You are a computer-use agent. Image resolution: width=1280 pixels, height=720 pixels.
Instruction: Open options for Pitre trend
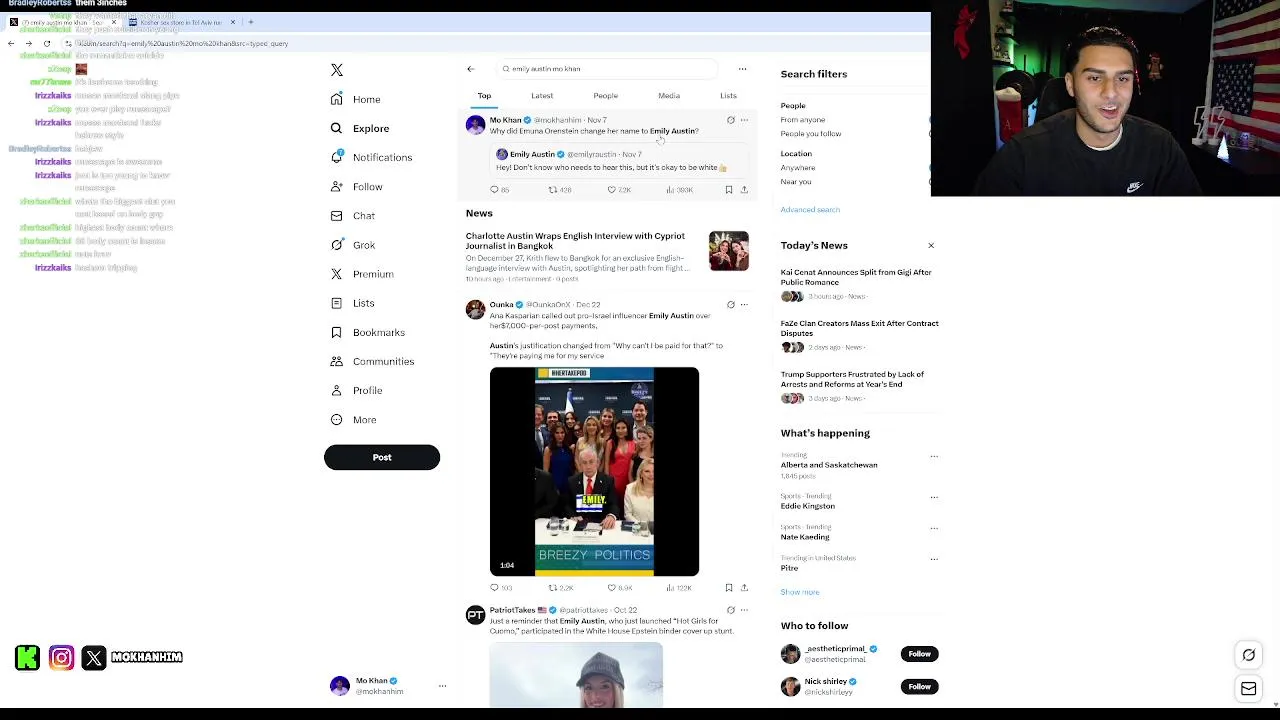(x=934, y=559)
